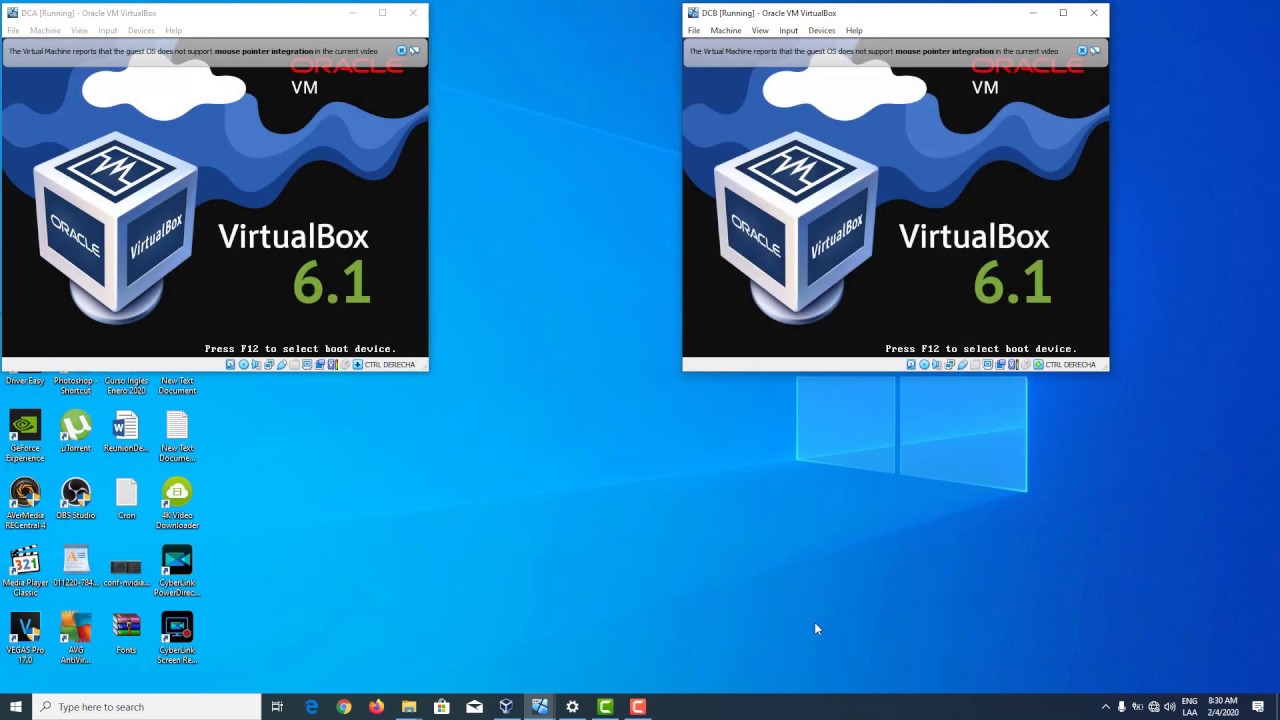
Task: Open the Help menu in DCA window
Action: [173, 30]
